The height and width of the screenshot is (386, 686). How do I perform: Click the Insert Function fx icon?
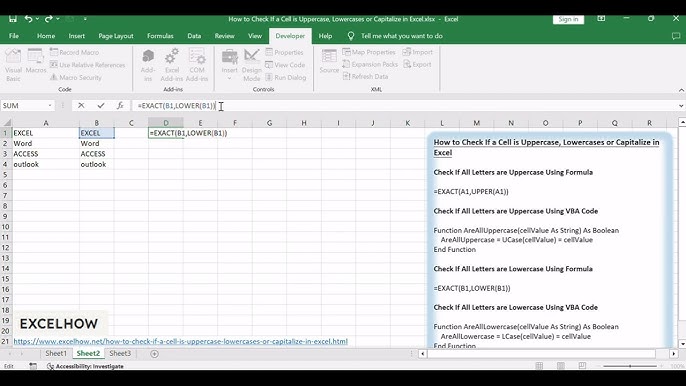point(120,105)
